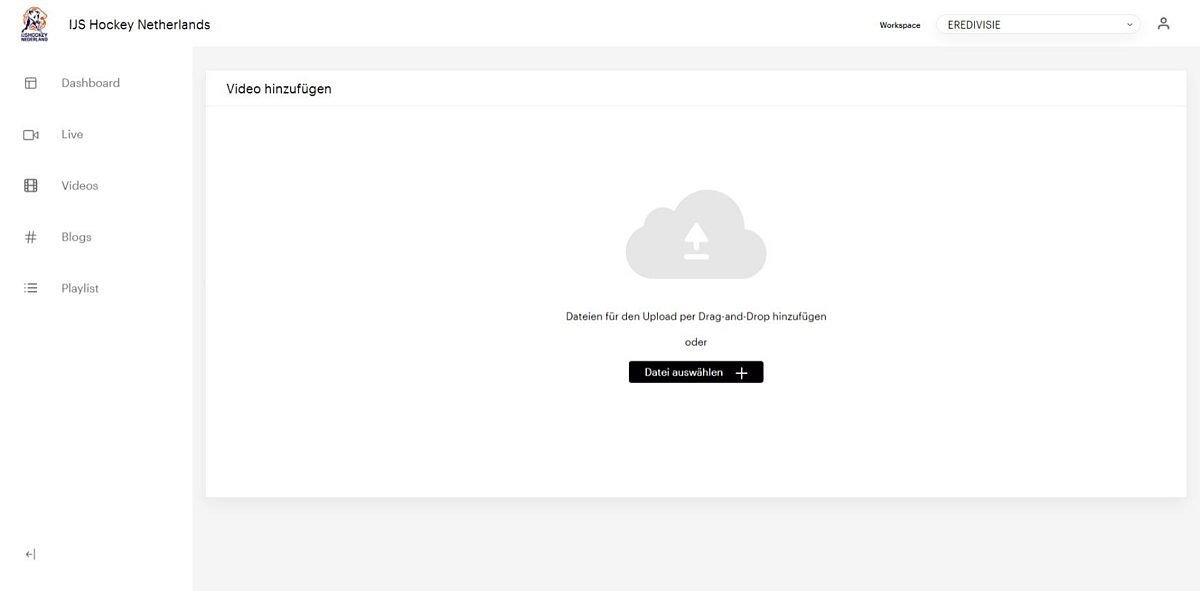This screenshot has height=591, width=1200.
Task: Navigate to the Blogs section
Action: point(75,236)
